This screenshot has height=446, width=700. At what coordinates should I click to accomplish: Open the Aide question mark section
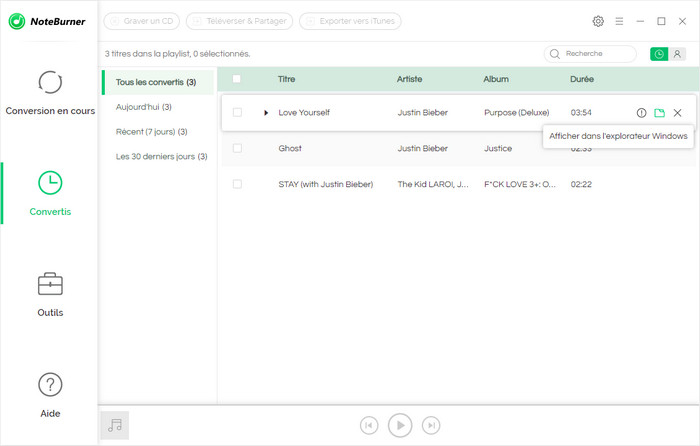50,396
